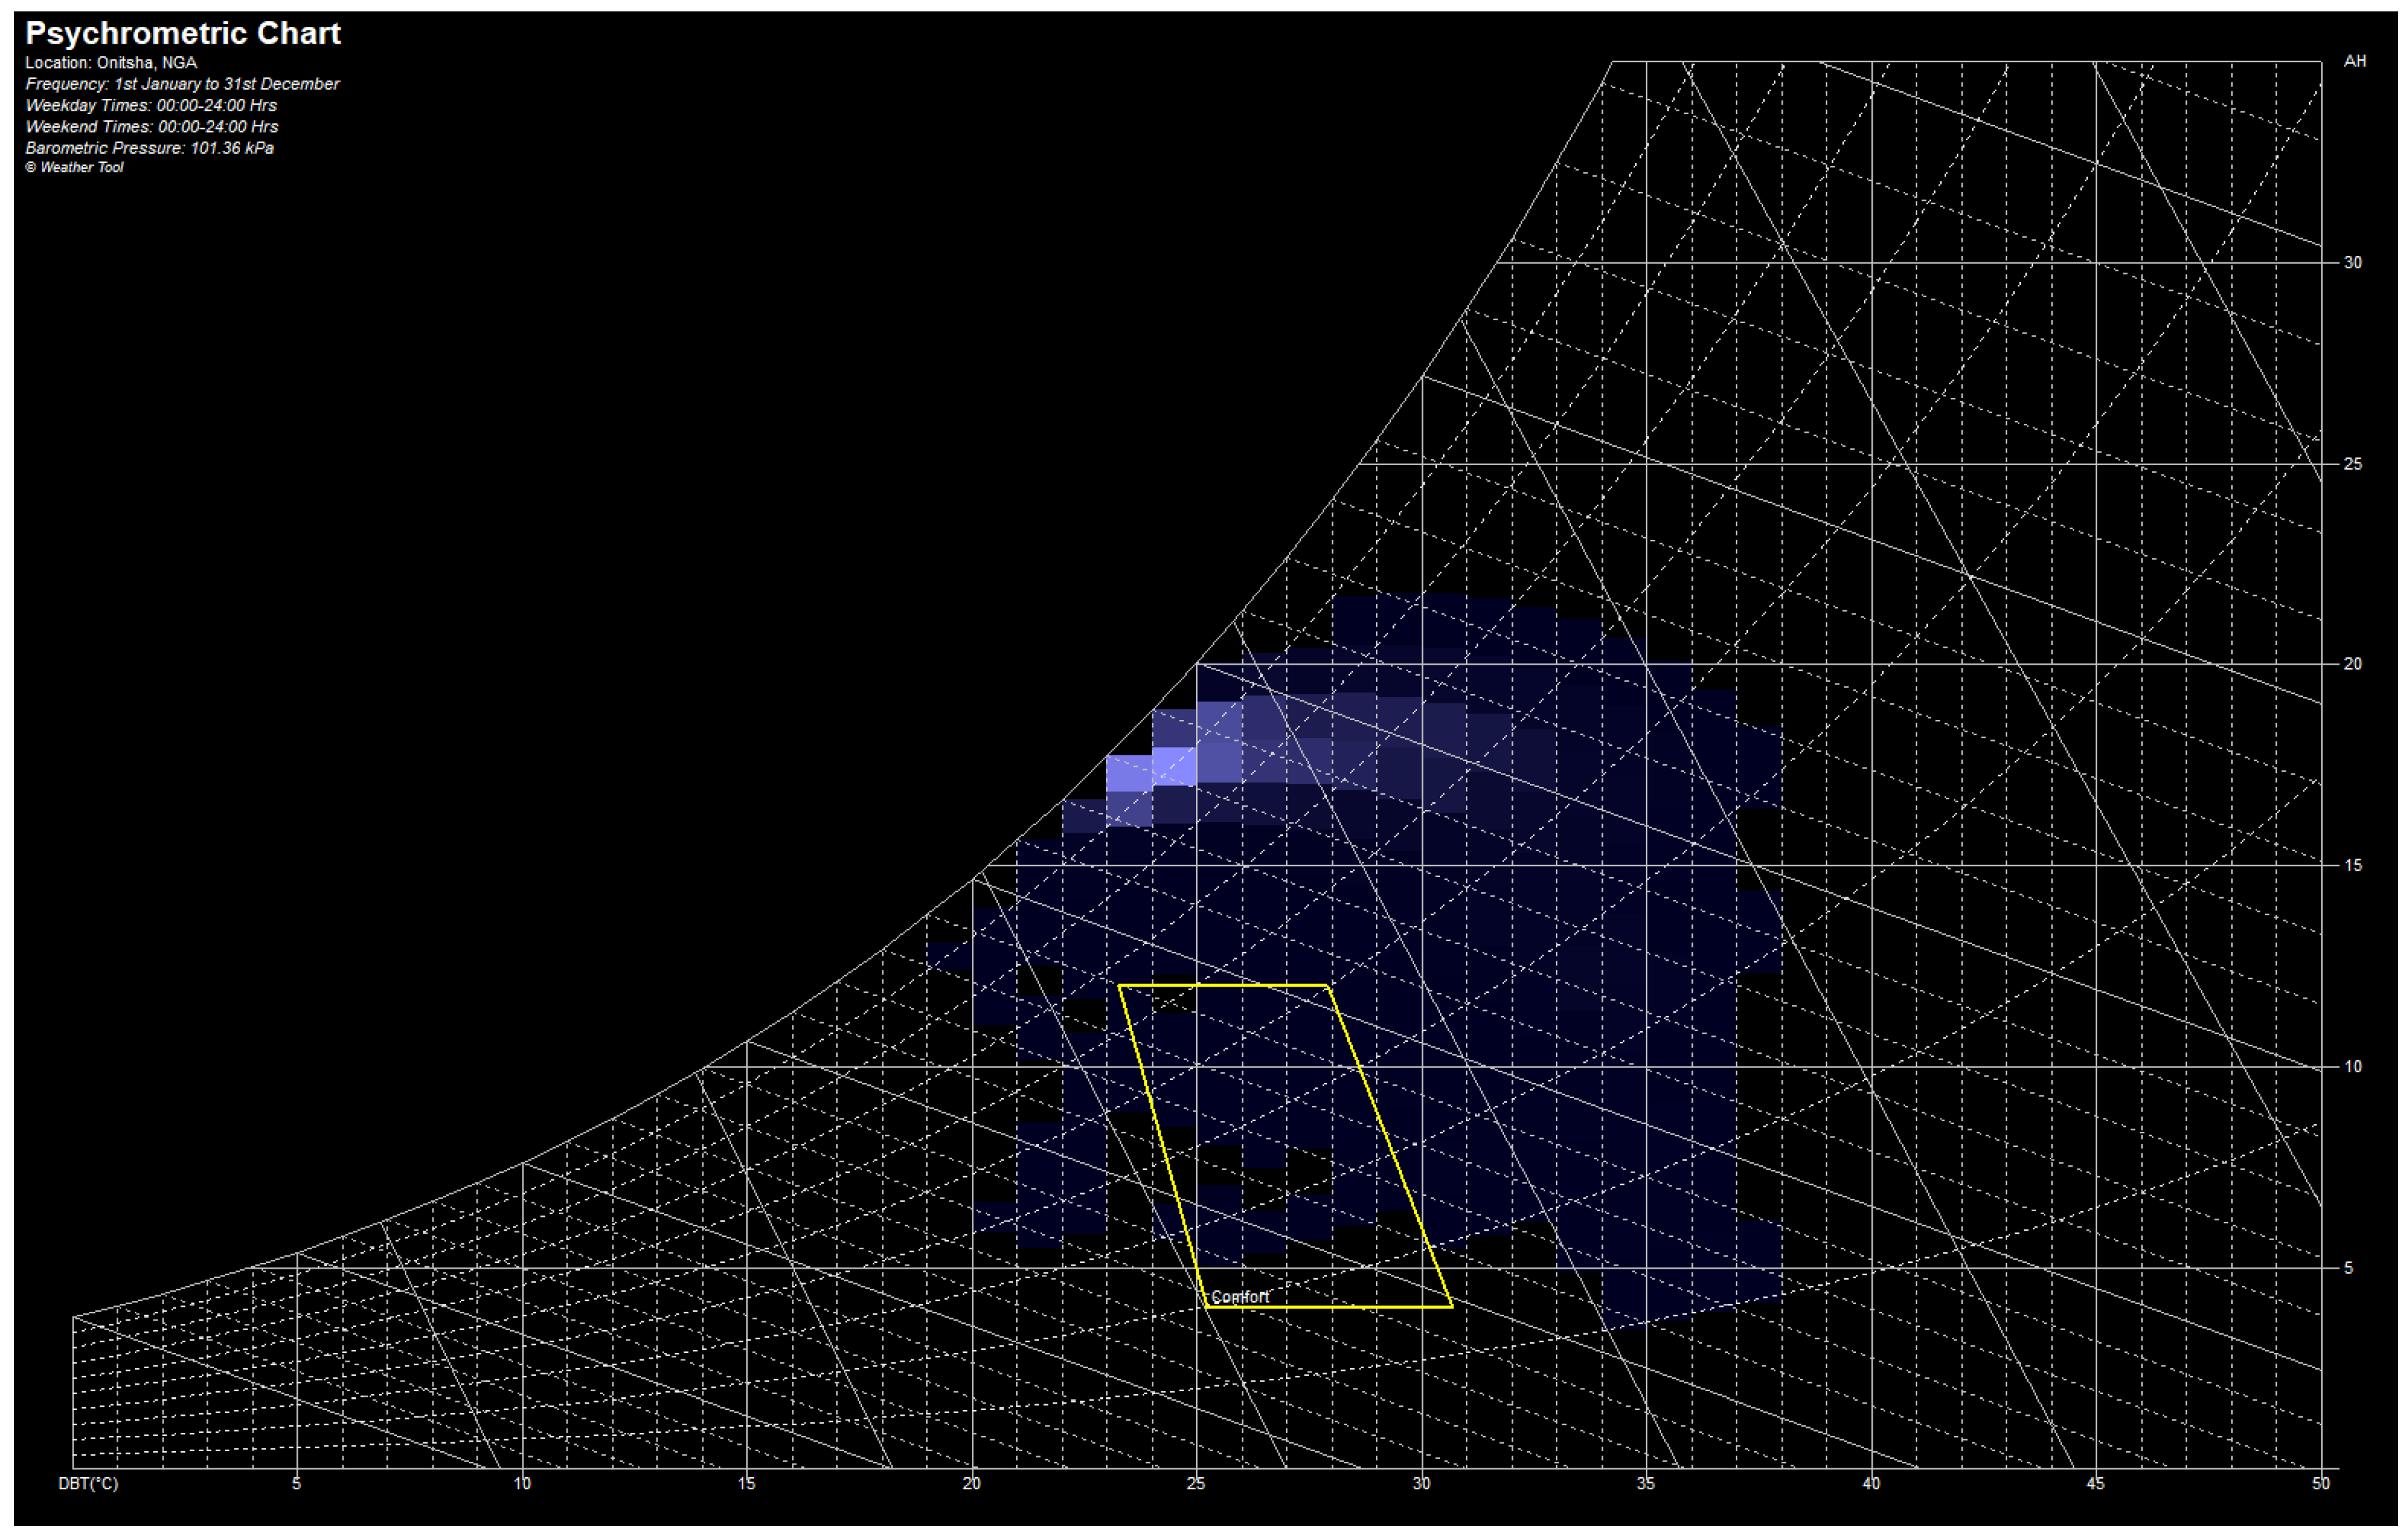Click the Location: Onitsha, NGA text

click(x=111, y=62)
